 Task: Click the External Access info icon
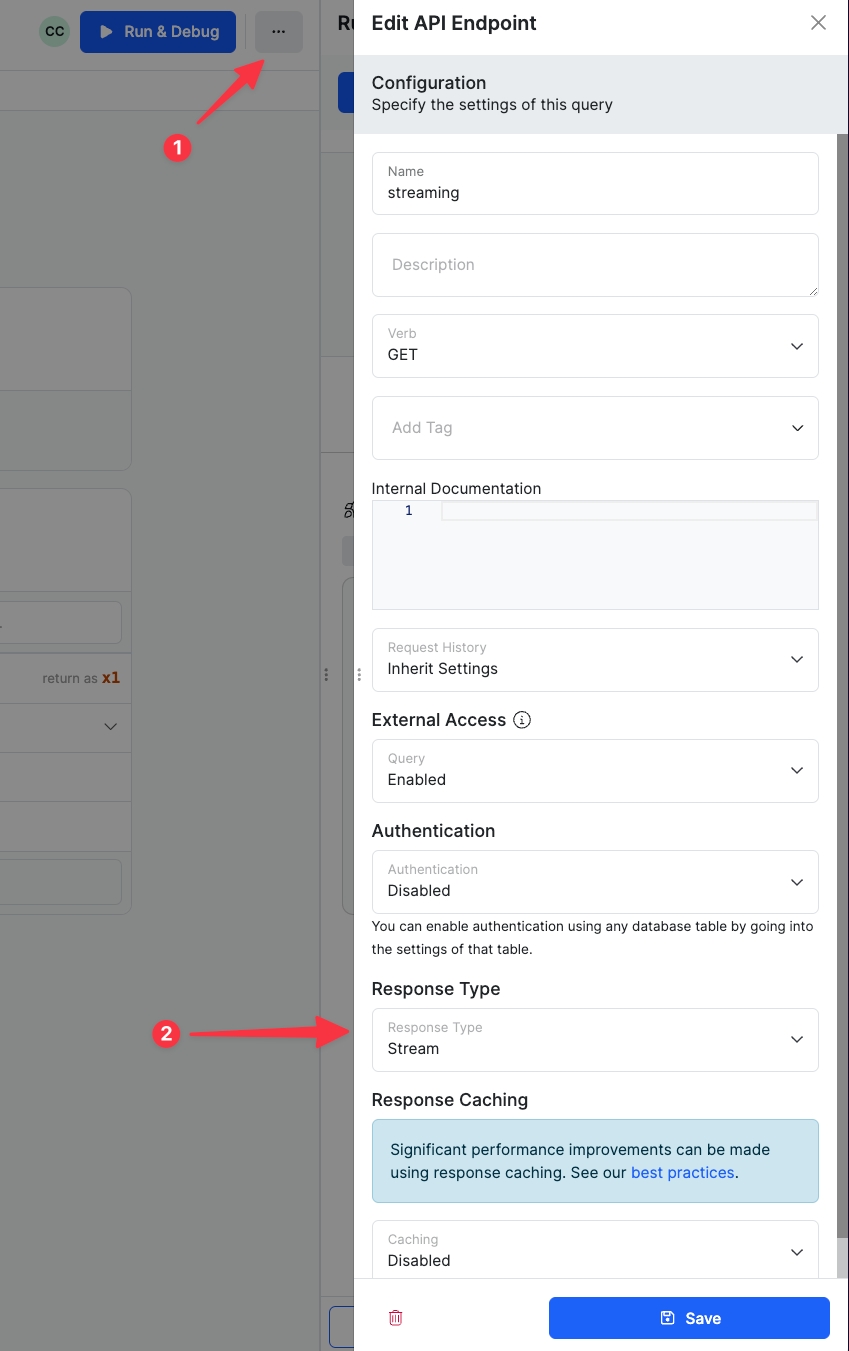click(x=521, y=720)
